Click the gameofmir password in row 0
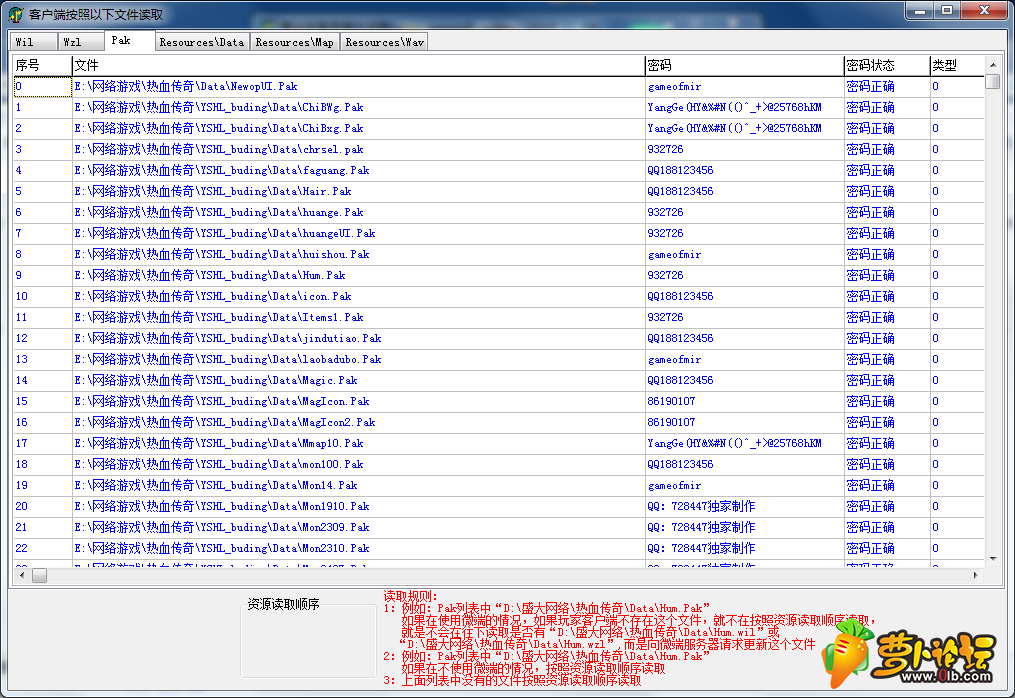The image size is (1015, 698). [675, 87]
